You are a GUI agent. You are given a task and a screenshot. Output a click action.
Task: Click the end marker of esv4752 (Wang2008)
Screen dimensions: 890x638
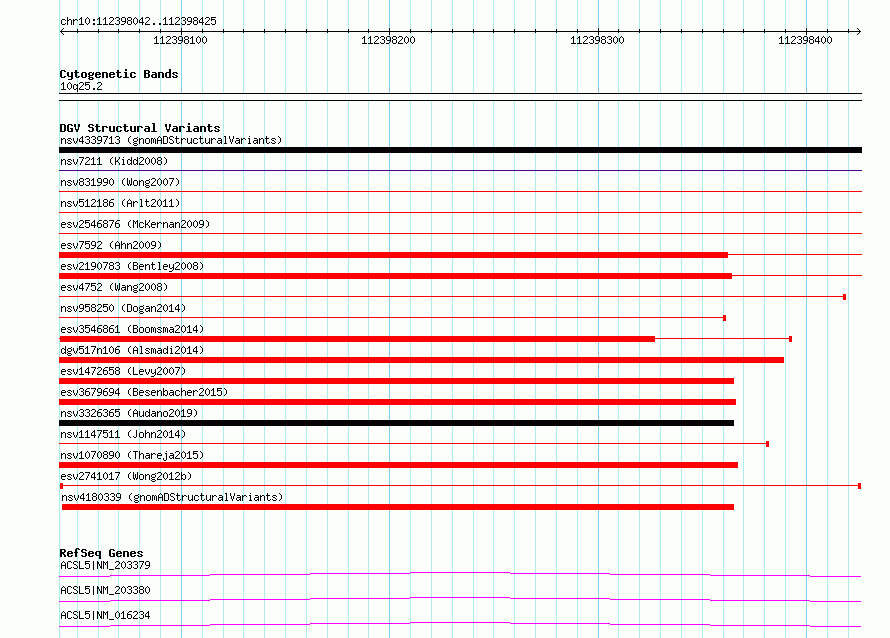(845, 297)
